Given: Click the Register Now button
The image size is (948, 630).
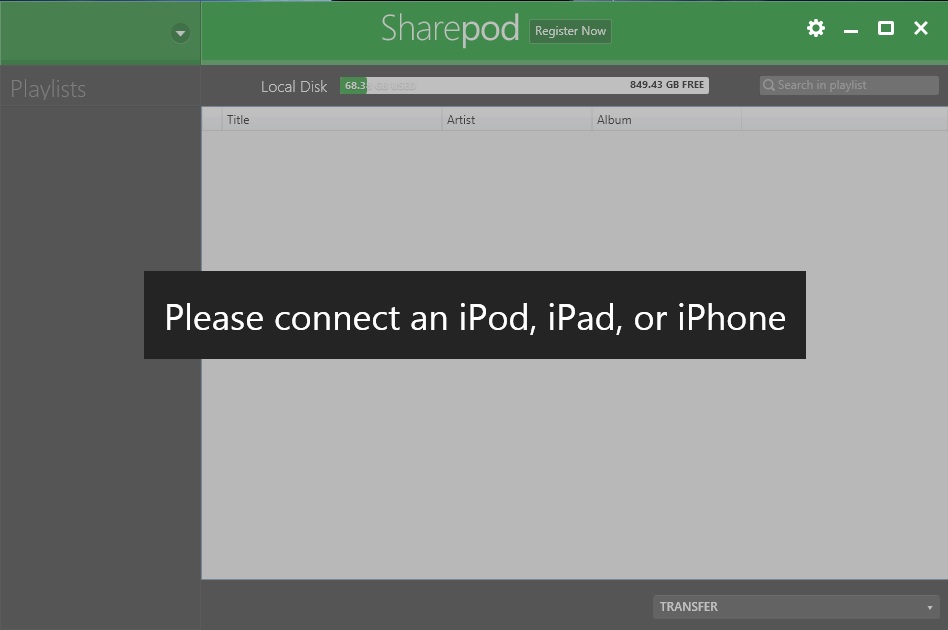Looking at the screenshot, I should [x=570, y=31].
